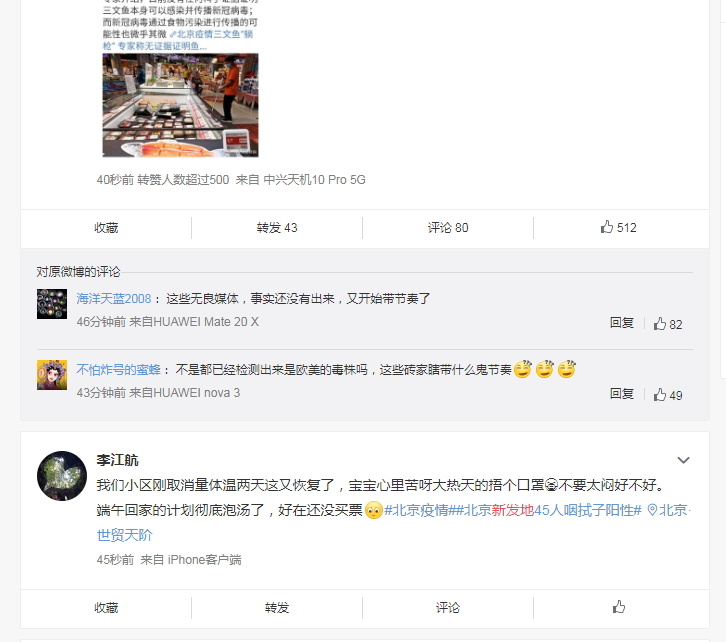Like the first post with 512 likes
Screen dimensions: 726x642
pos(619,227)
